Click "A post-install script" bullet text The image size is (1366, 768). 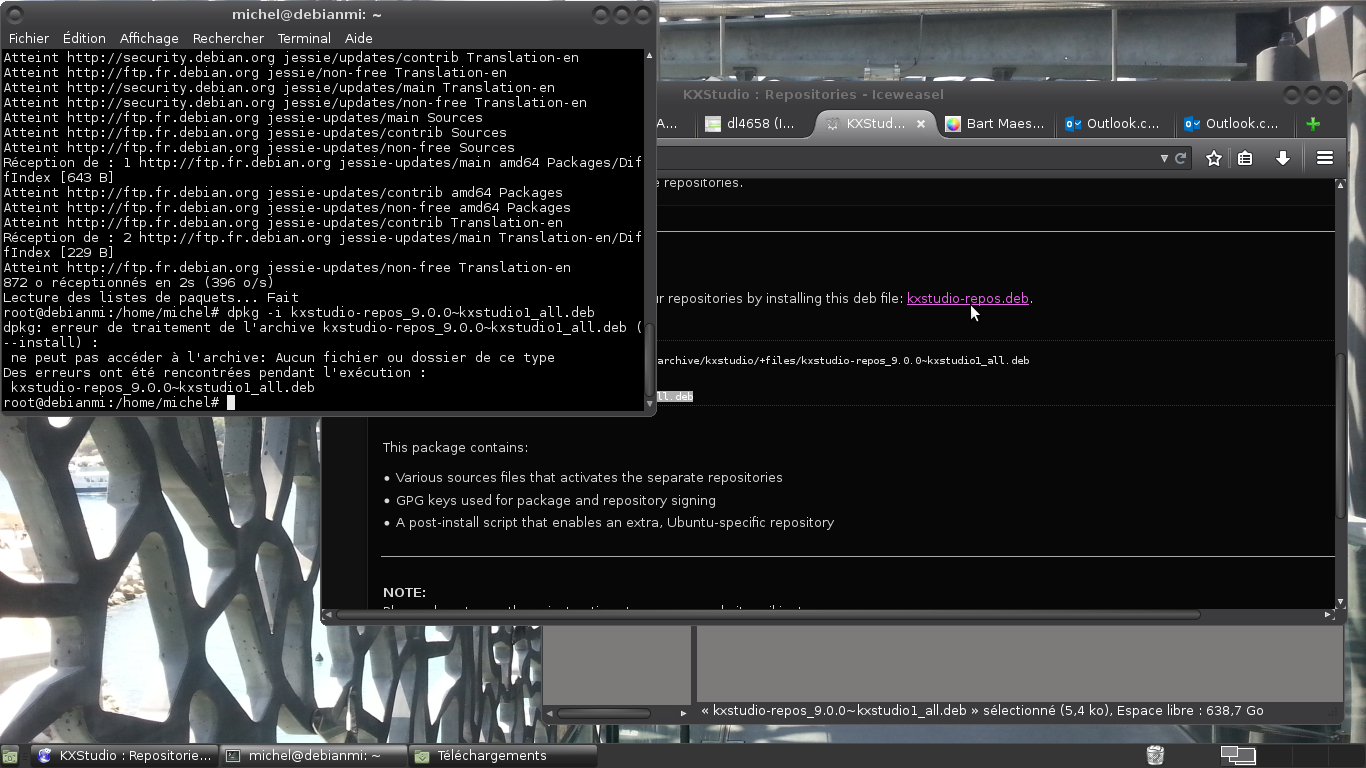tap(615, 522)
